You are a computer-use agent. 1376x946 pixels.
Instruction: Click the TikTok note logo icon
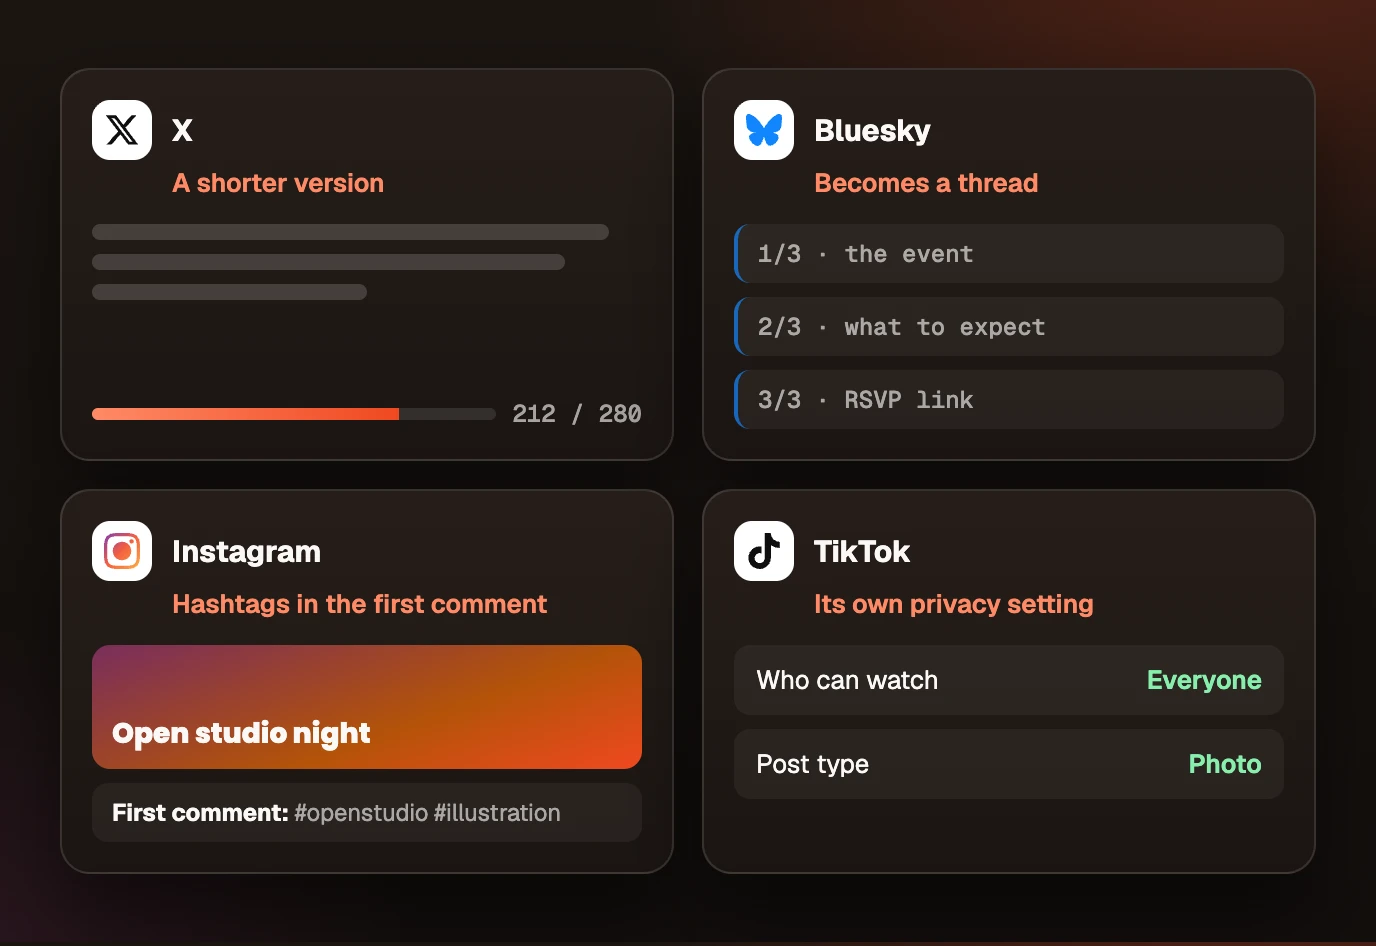click(x=764, y=551)
